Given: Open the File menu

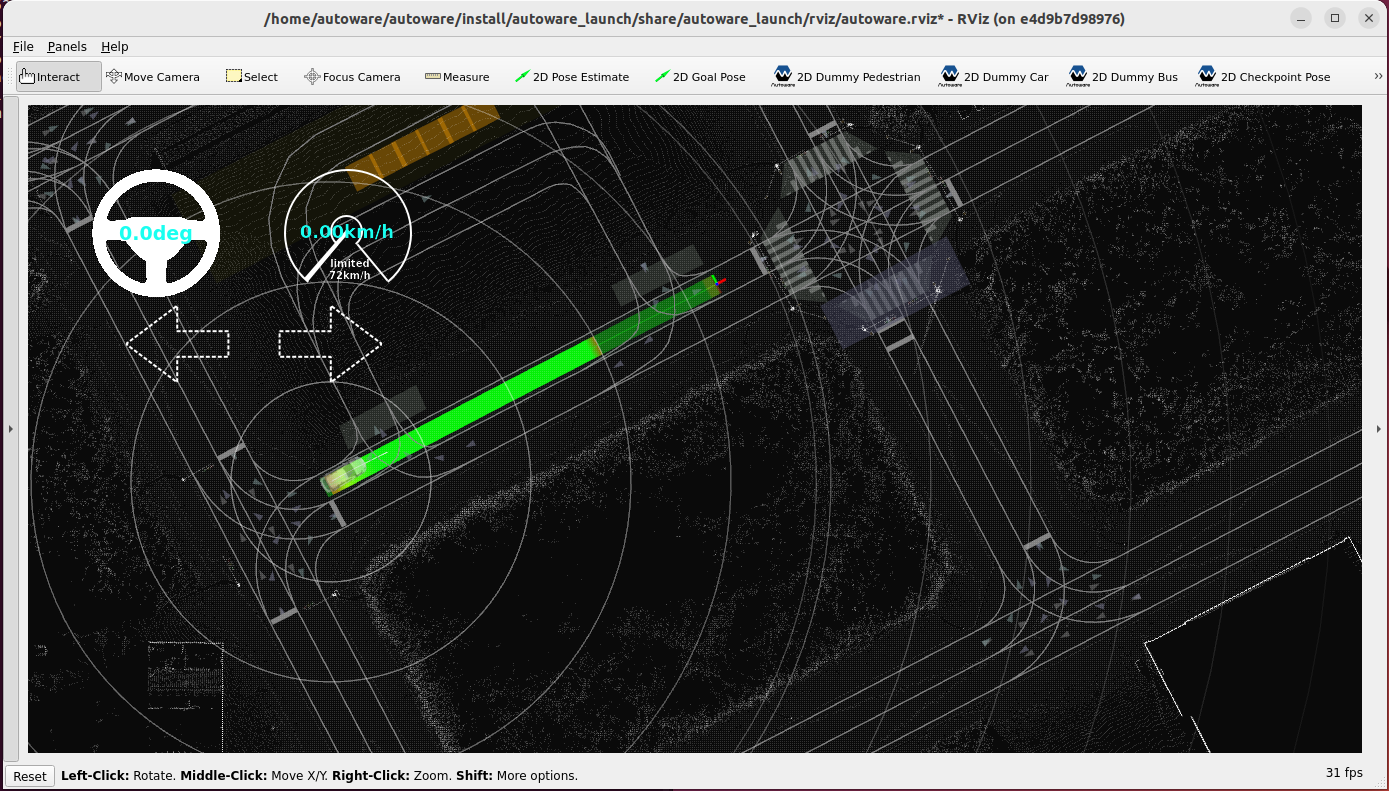Looking at the screenshot, I should pyautogui.click(x=22, y=46).
